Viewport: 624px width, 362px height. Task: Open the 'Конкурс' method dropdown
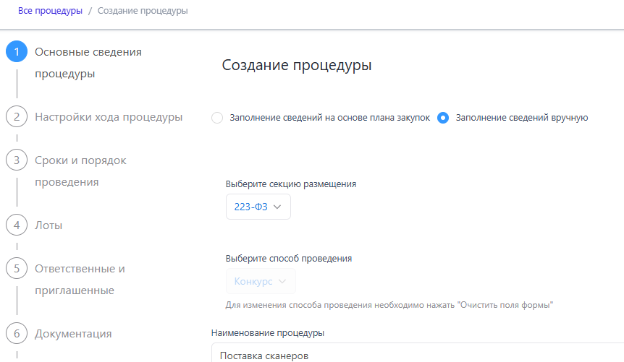click(x=261, y=281)
